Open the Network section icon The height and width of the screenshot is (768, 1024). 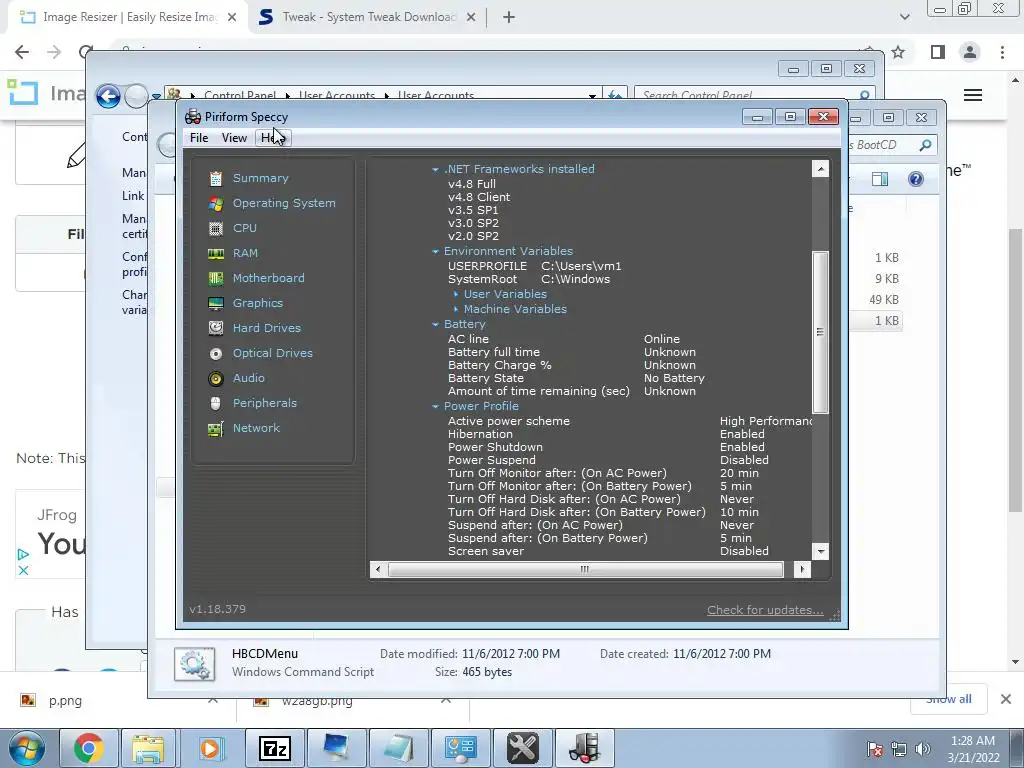coord(216,428)
